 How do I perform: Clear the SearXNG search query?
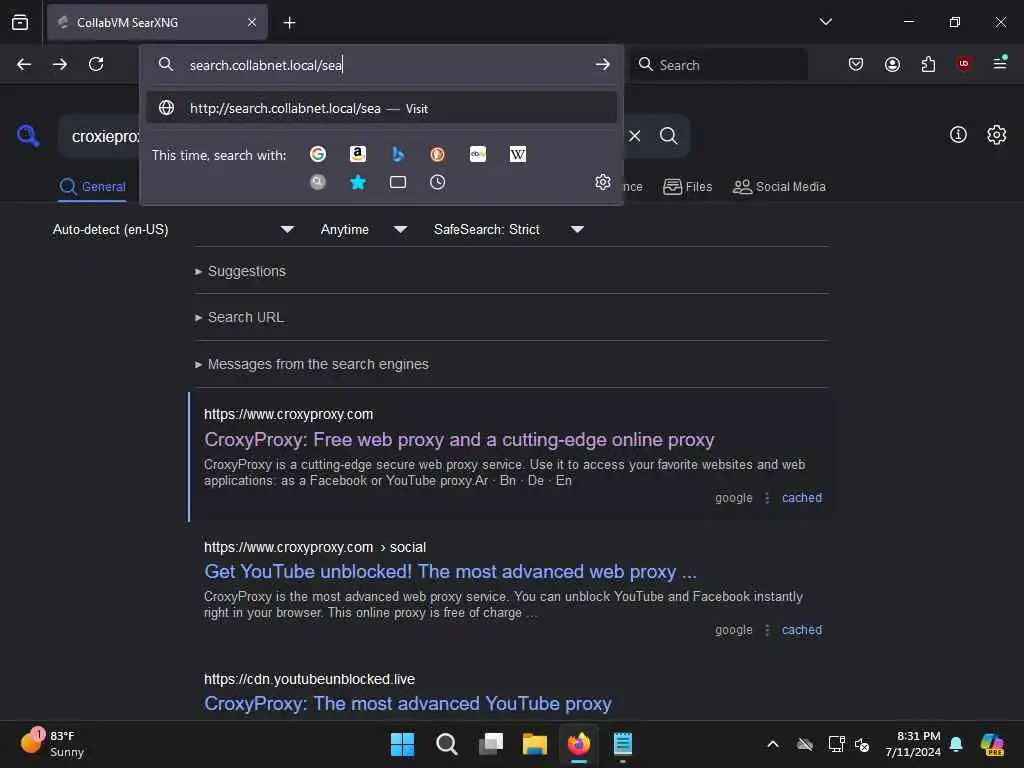pyautogui.click(x=634, y=136)
